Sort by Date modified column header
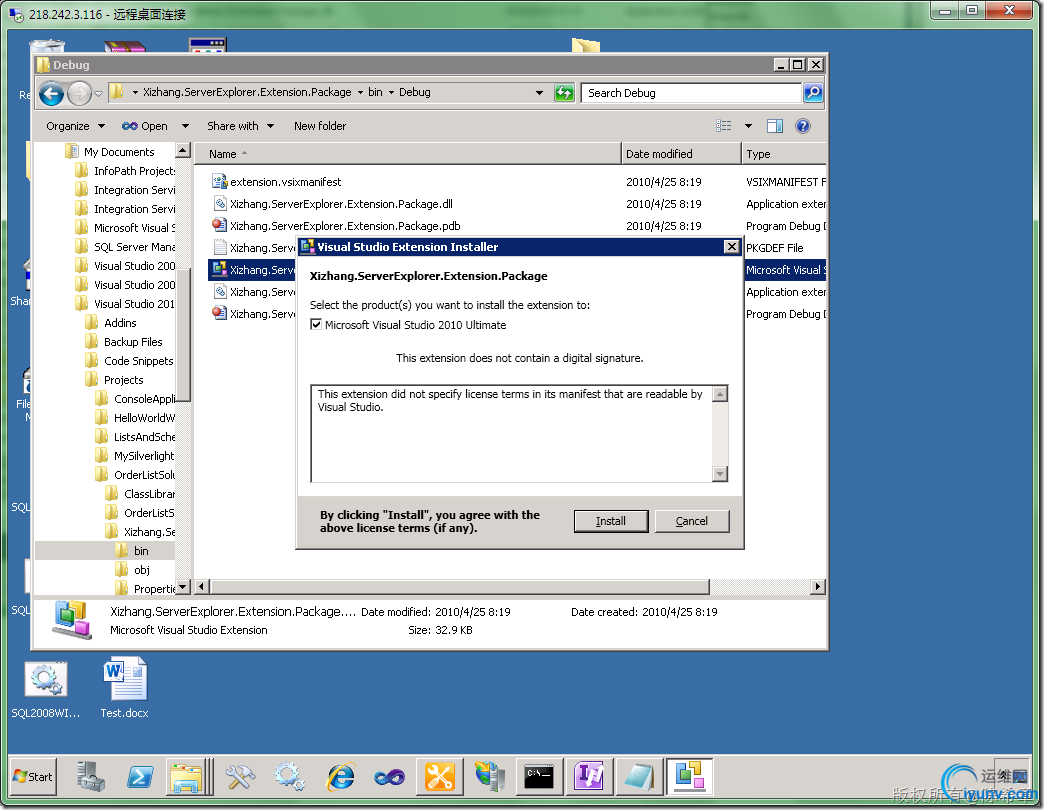Image resolution: width=1044 pixels, height=810 pixels. pyautogui.click(x=680, y=154)
